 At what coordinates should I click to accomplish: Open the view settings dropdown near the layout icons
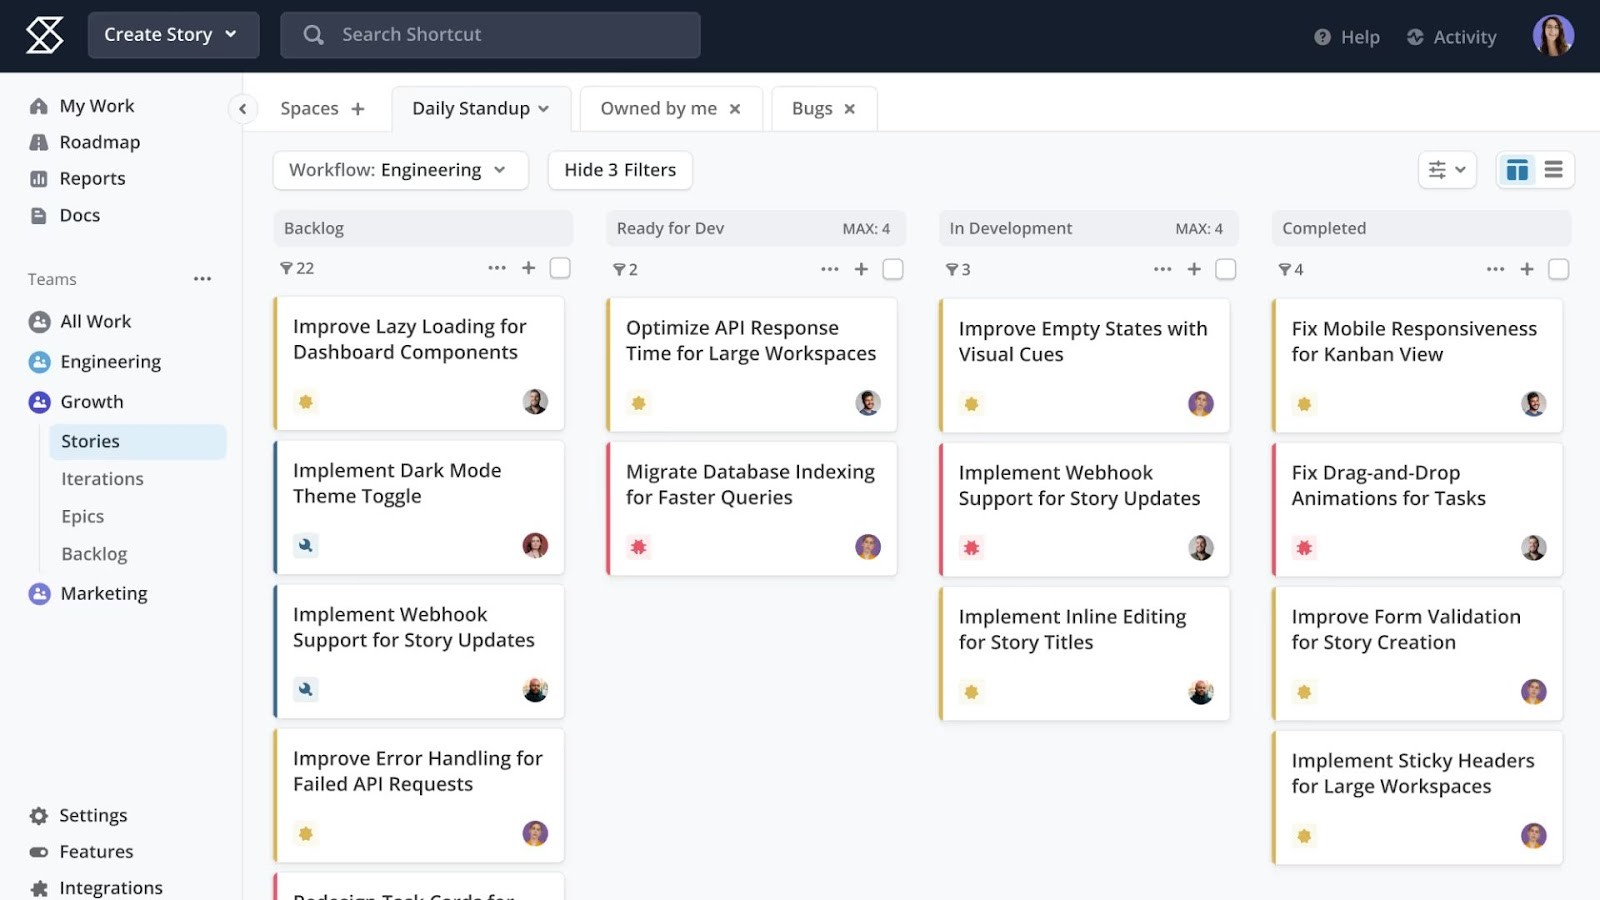coord(1447,169)
